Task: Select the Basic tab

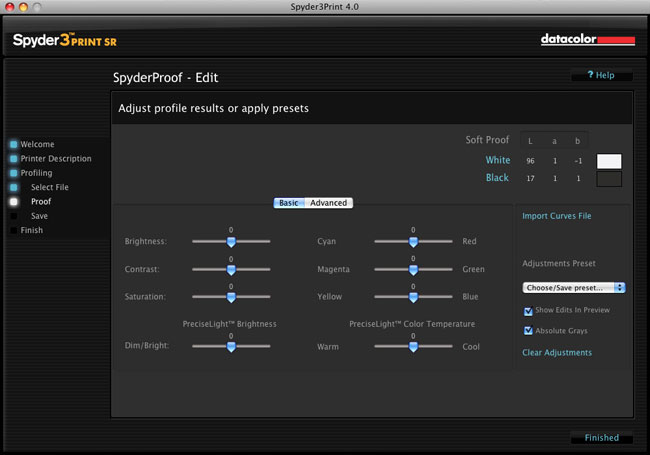Action: [x=289, y=203]
